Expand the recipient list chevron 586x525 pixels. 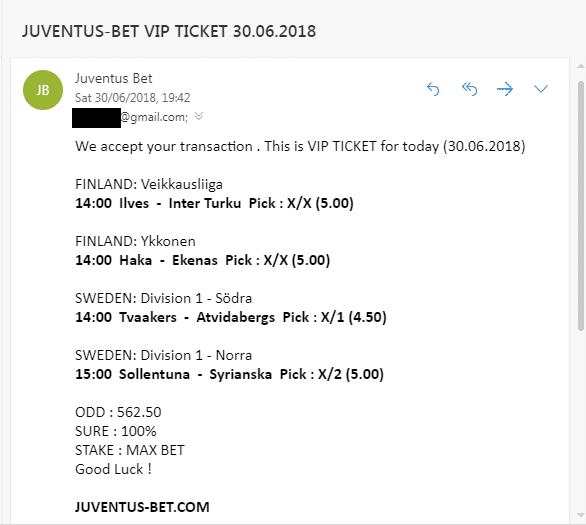point(199,116)
